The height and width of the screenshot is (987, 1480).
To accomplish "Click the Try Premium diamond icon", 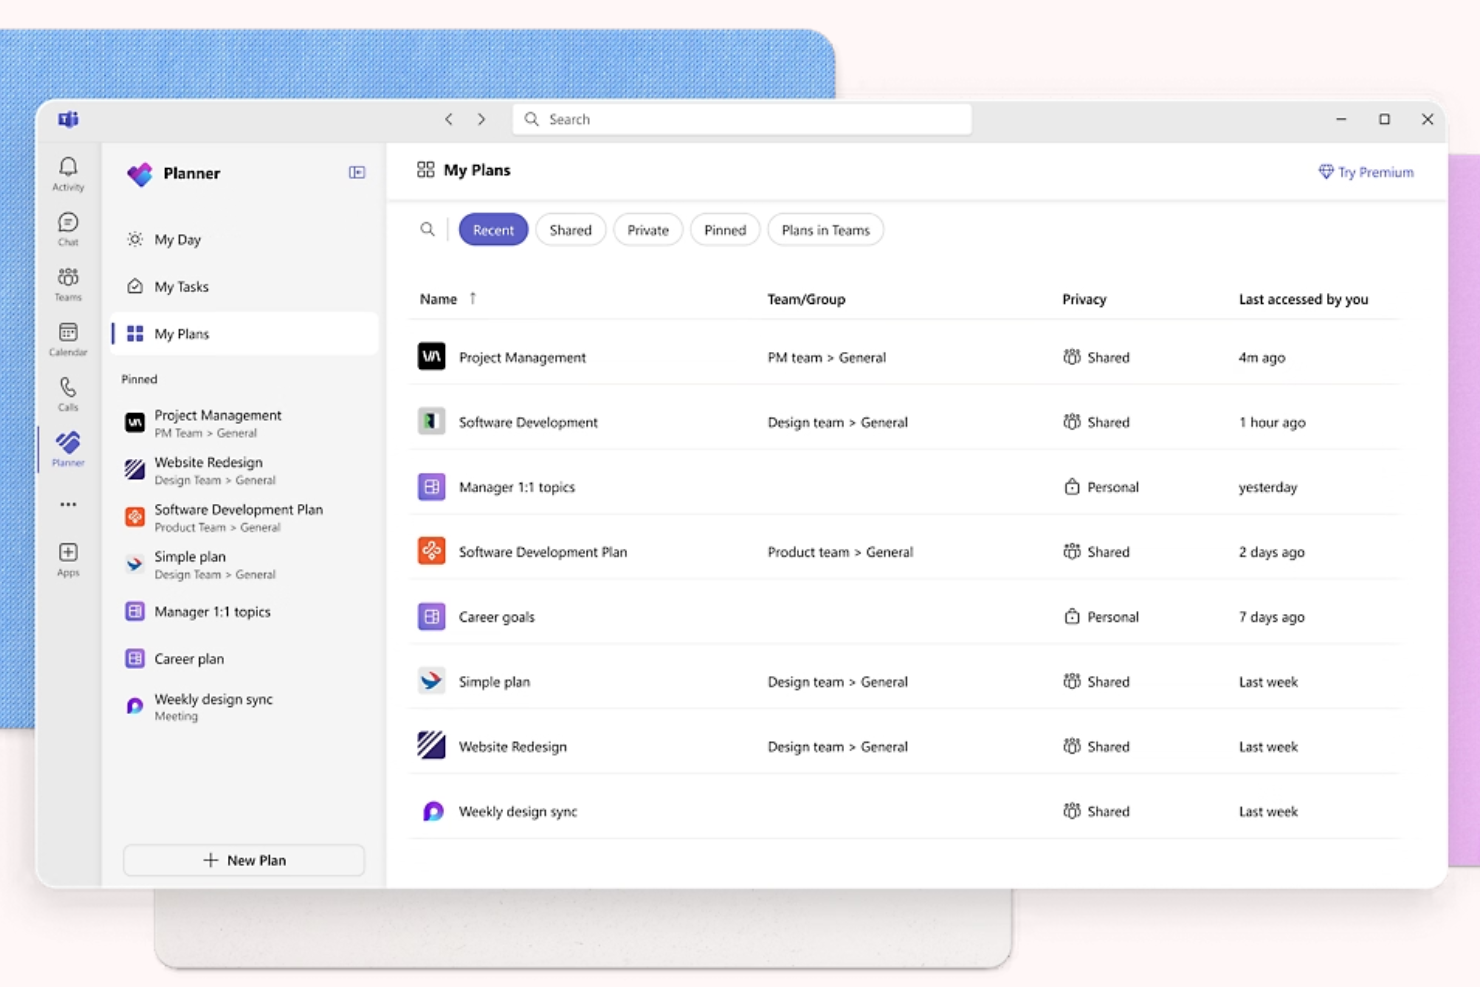I will tap(1326, 172).
